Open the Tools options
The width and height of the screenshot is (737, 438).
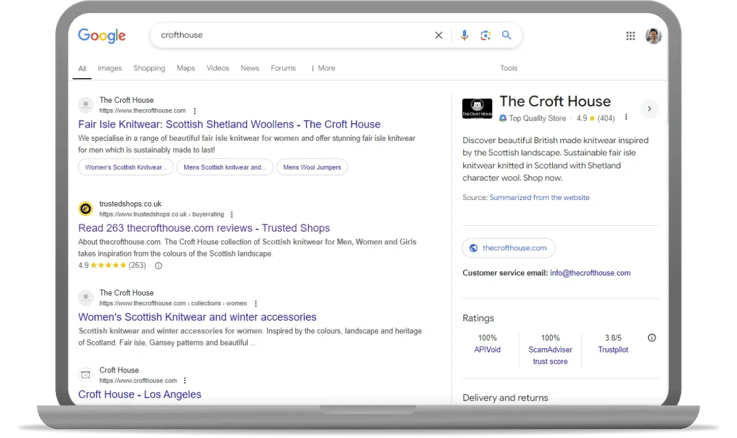pos(509,68)
